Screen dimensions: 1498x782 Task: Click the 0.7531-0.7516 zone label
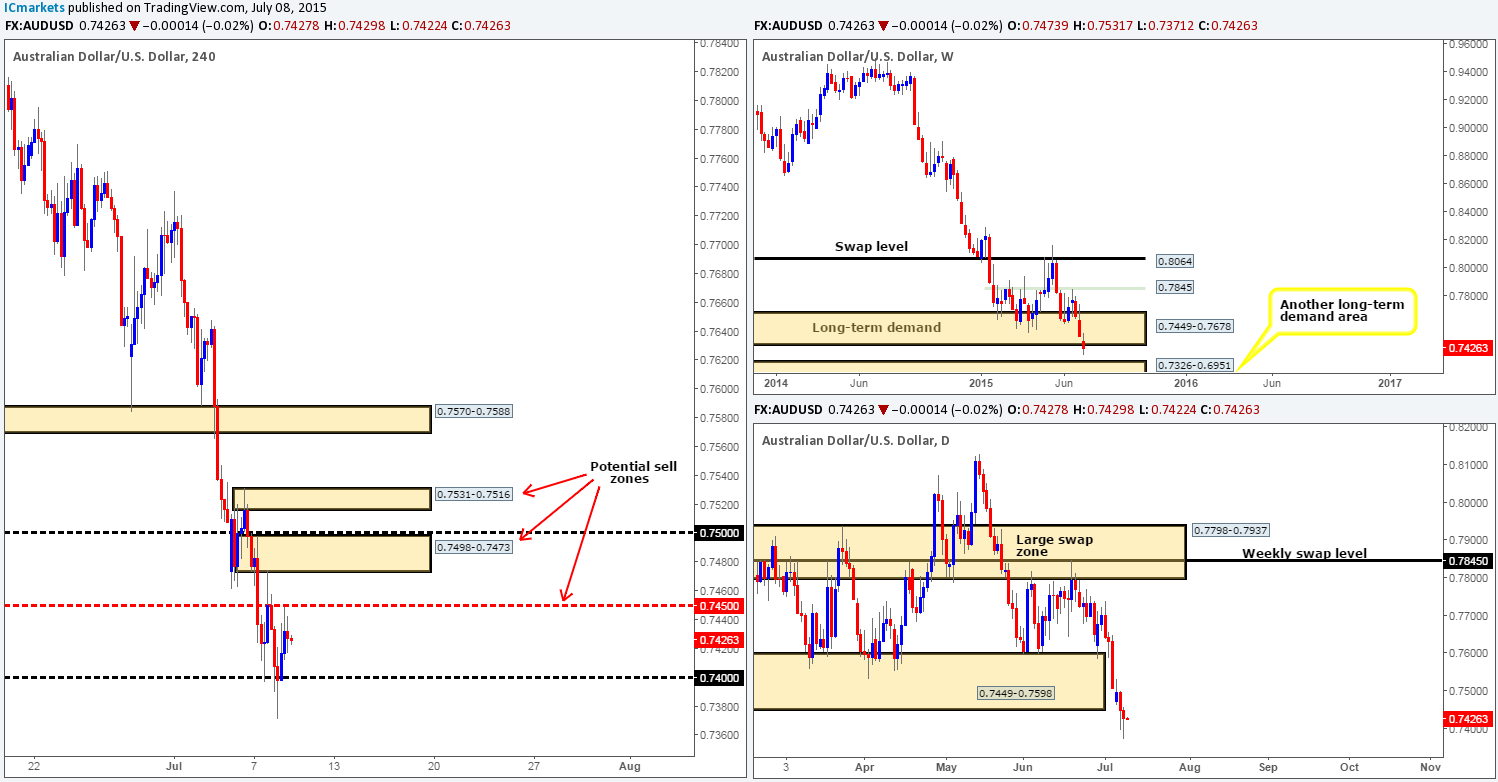coord(476,496)
